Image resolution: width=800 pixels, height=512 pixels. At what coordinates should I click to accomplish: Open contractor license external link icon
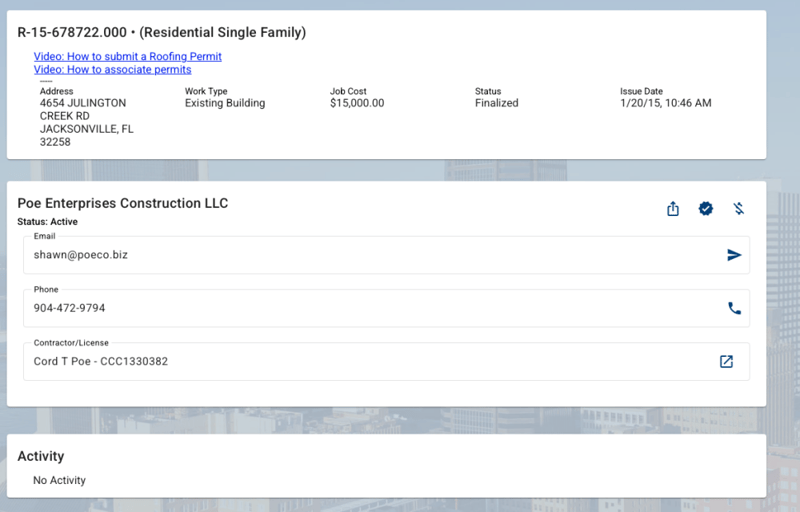click(x=727, y=361)
